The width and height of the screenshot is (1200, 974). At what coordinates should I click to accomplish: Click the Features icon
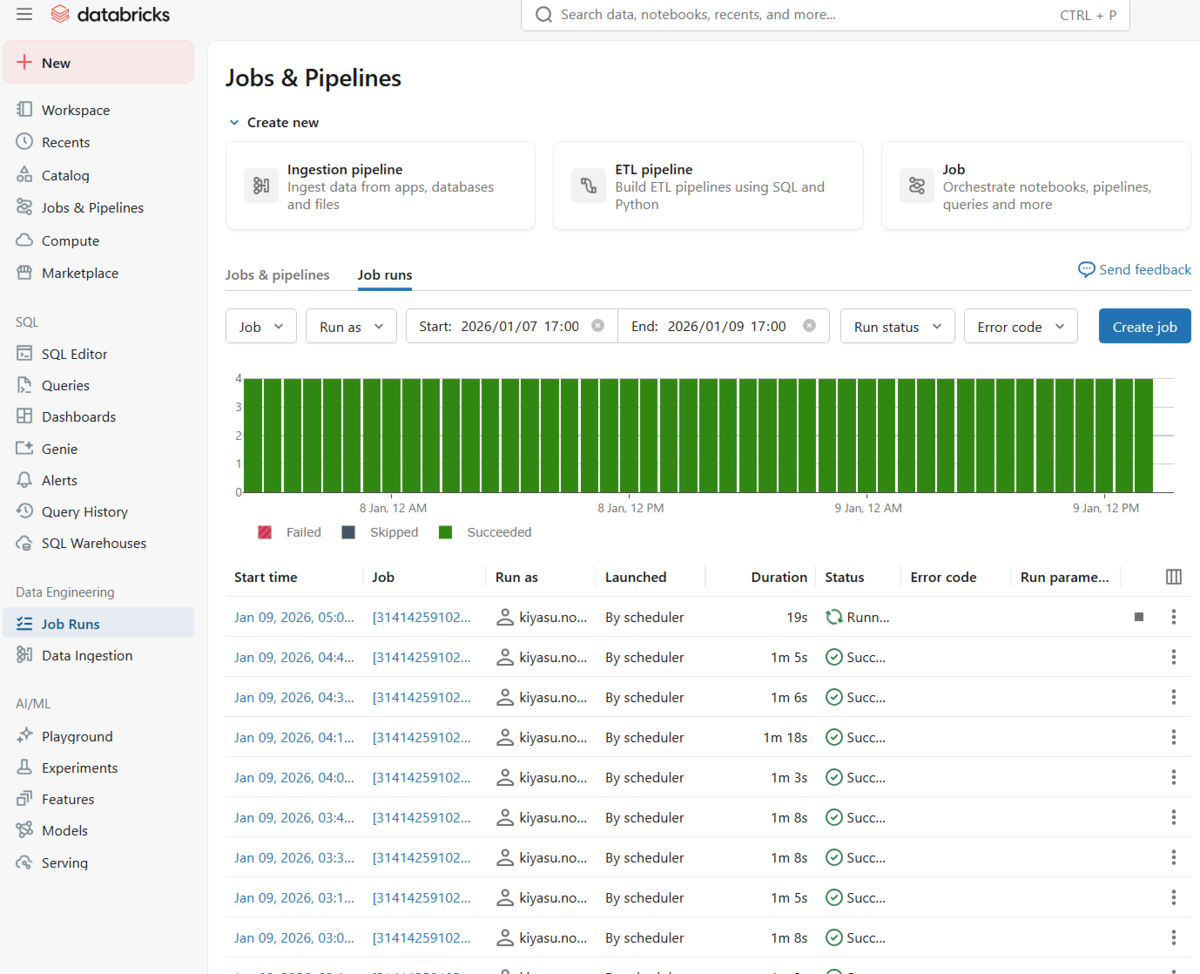point(24,799)
